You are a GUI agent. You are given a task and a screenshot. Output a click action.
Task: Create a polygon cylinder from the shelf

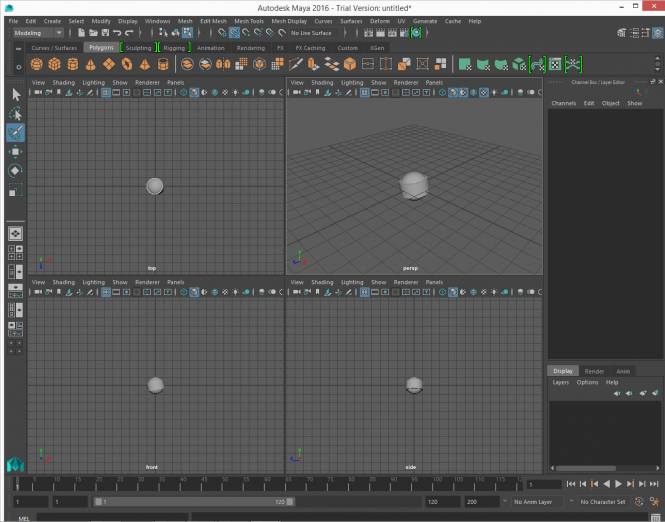click(73, 64)
